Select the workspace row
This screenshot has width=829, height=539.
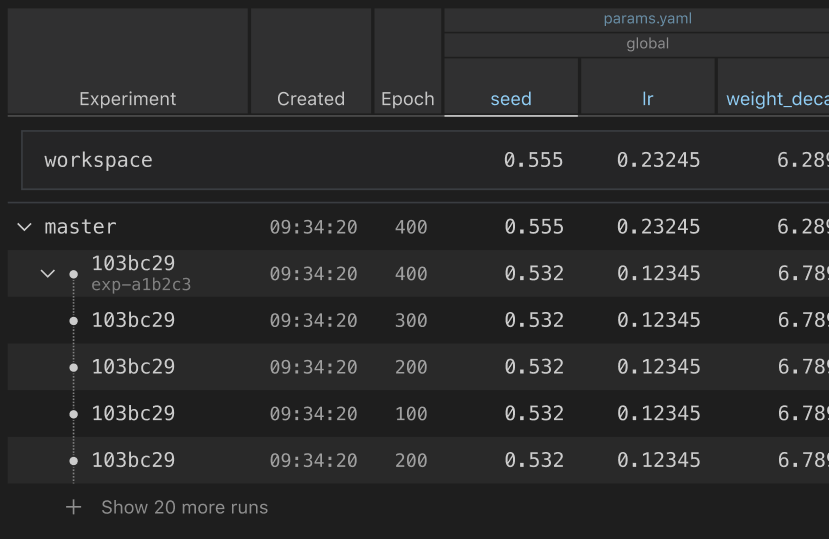click(425, 160)
